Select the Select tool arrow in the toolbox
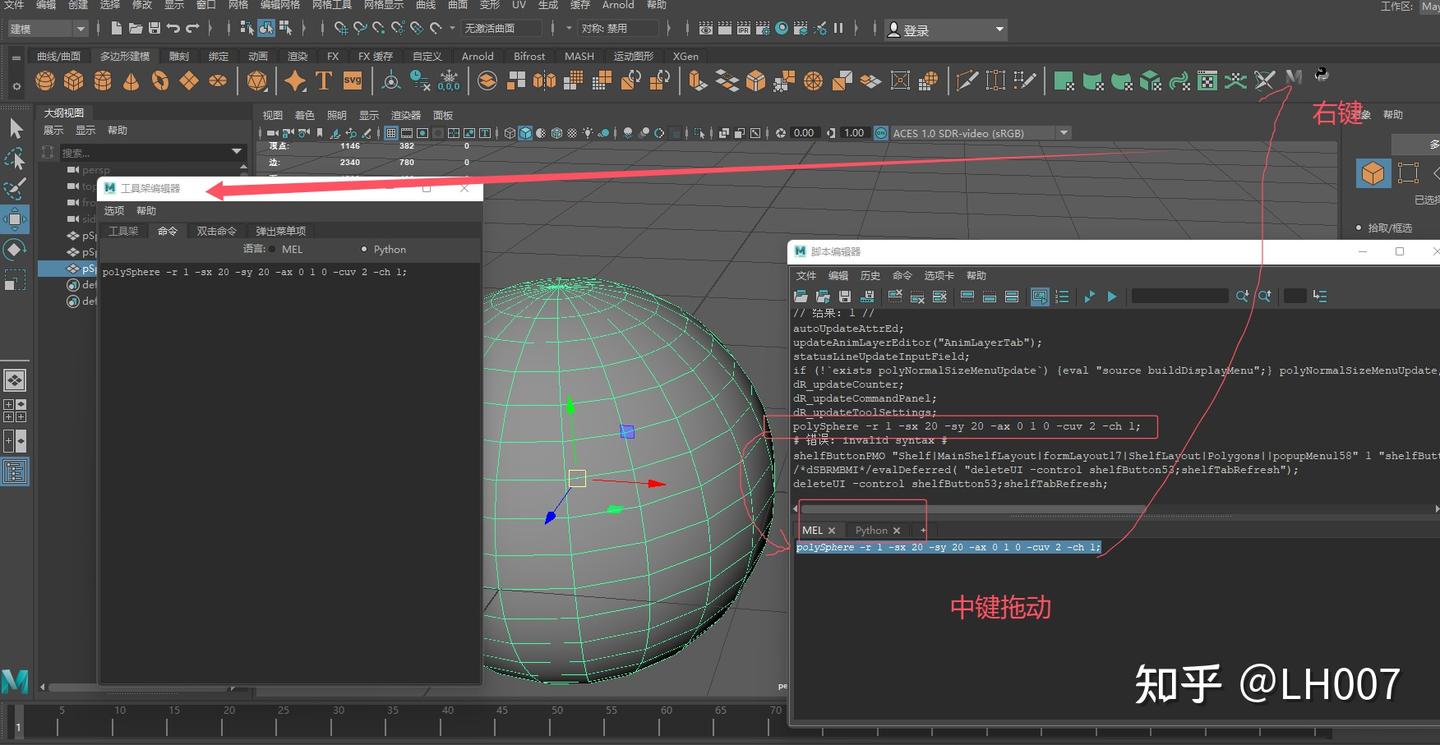 point(15,128)
